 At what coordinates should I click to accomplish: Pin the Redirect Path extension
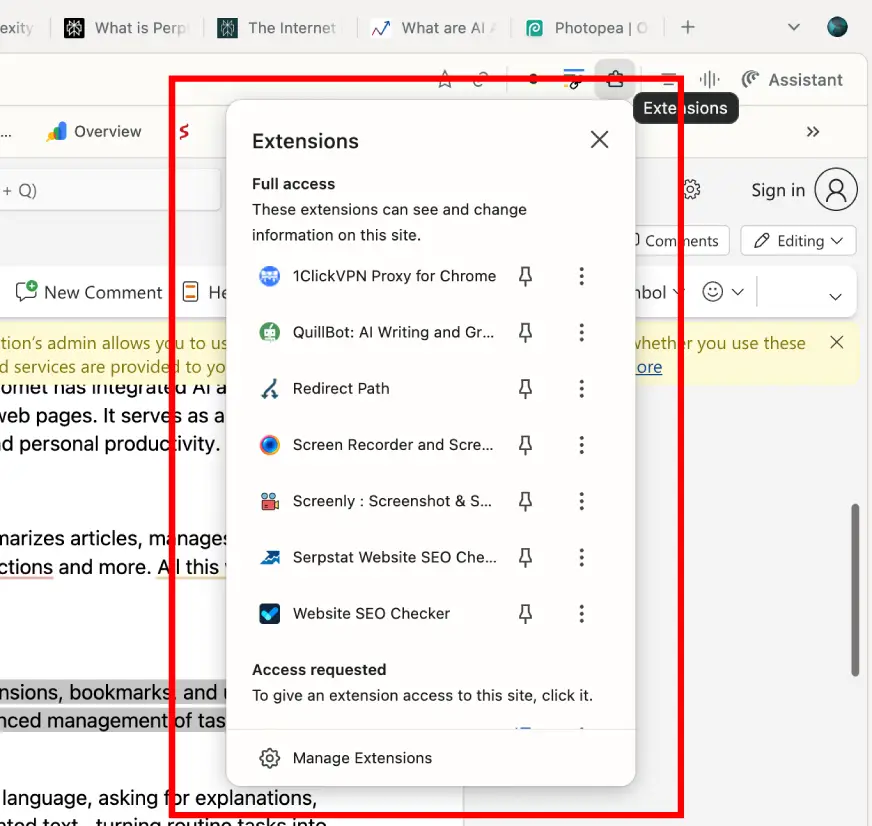point(525,389)
